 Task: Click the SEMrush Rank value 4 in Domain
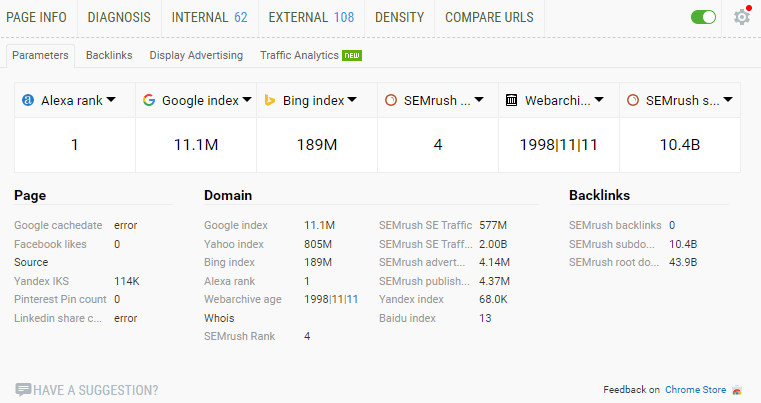point(307,336)
